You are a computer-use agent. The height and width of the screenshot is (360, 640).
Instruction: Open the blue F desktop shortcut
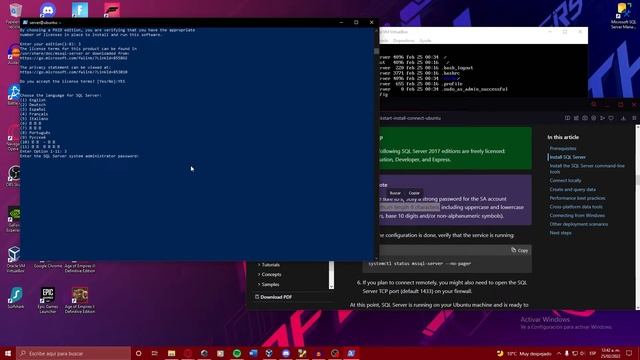[x=80, y=10]
